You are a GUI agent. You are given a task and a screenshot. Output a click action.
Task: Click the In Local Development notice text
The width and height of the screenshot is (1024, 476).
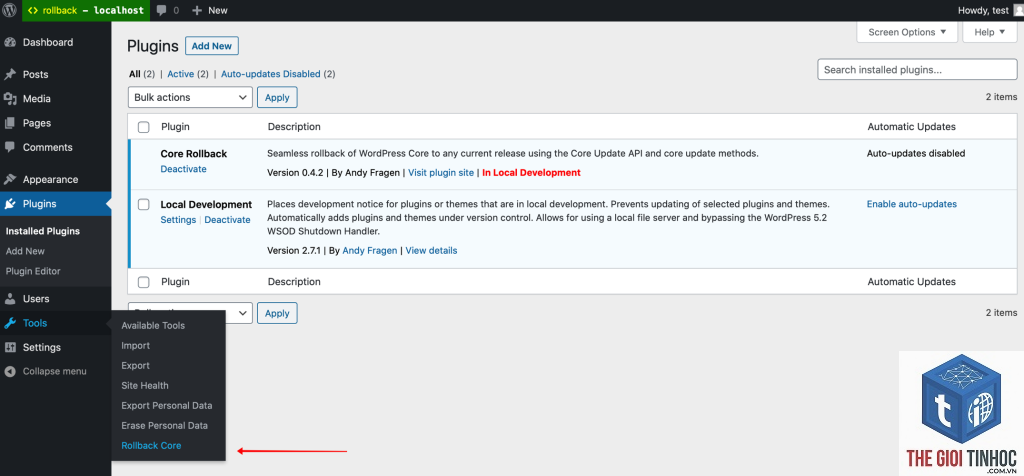pyautogui.click(x=531, y=172)
